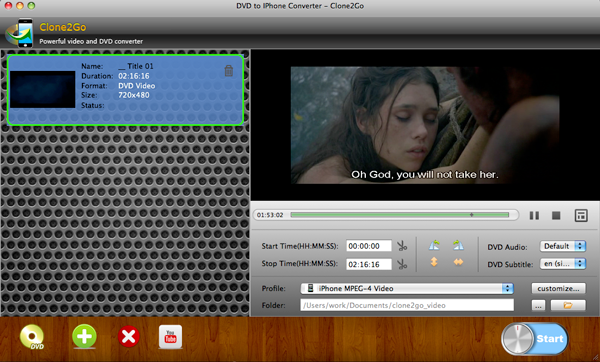The width and height of the screenshot is (600, 362).
Task: Flip video vertically icon
Action: (434, 262)
